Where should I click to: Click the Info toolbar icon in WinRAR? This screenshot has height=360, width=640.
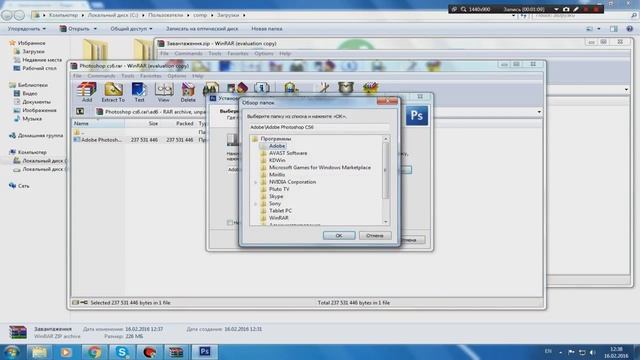262,88
